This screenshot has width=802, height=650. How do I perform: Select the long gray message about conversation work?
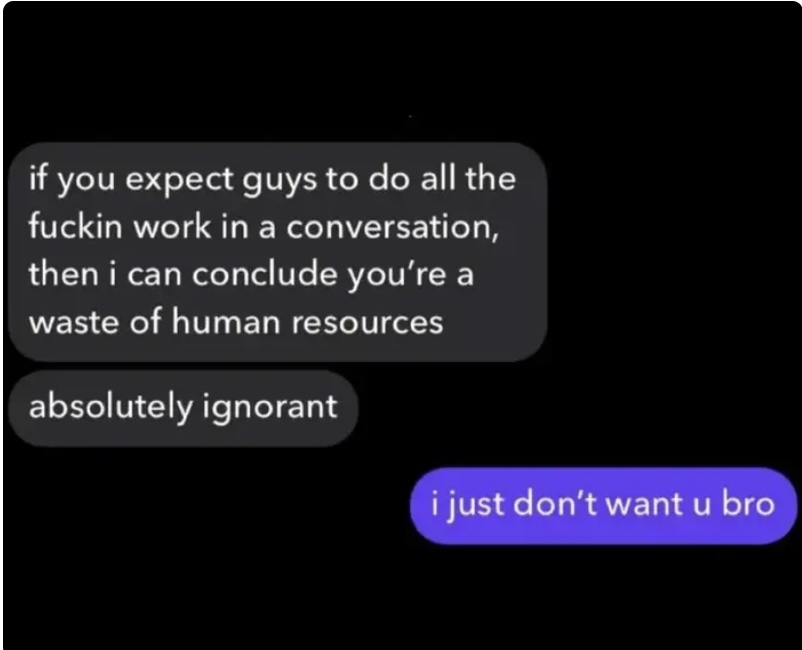click(278, 252)
